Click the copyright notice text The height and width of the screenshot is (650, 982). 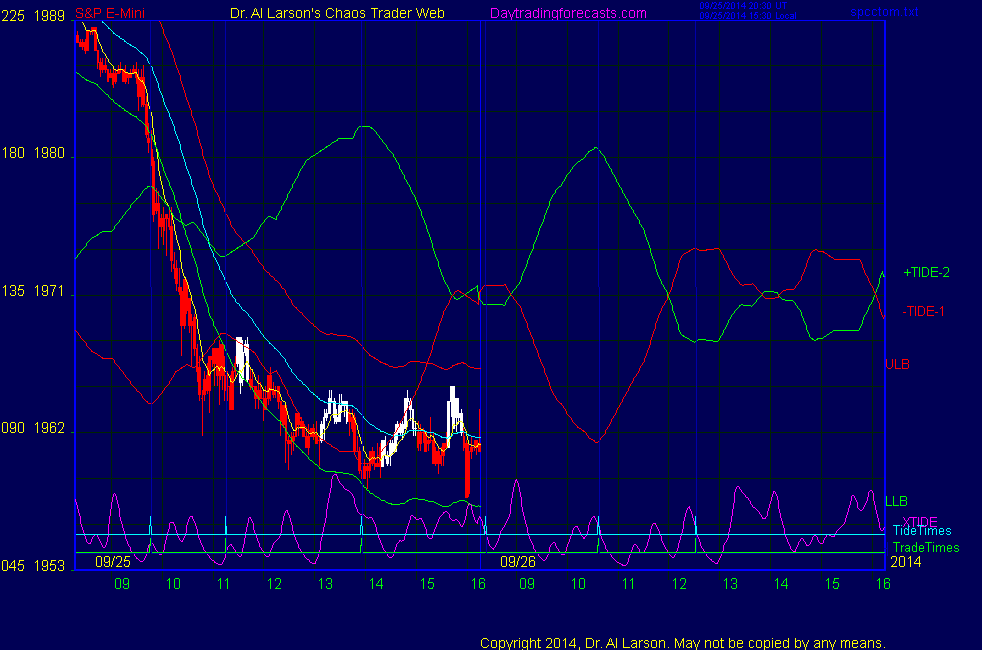coord(683,643)
